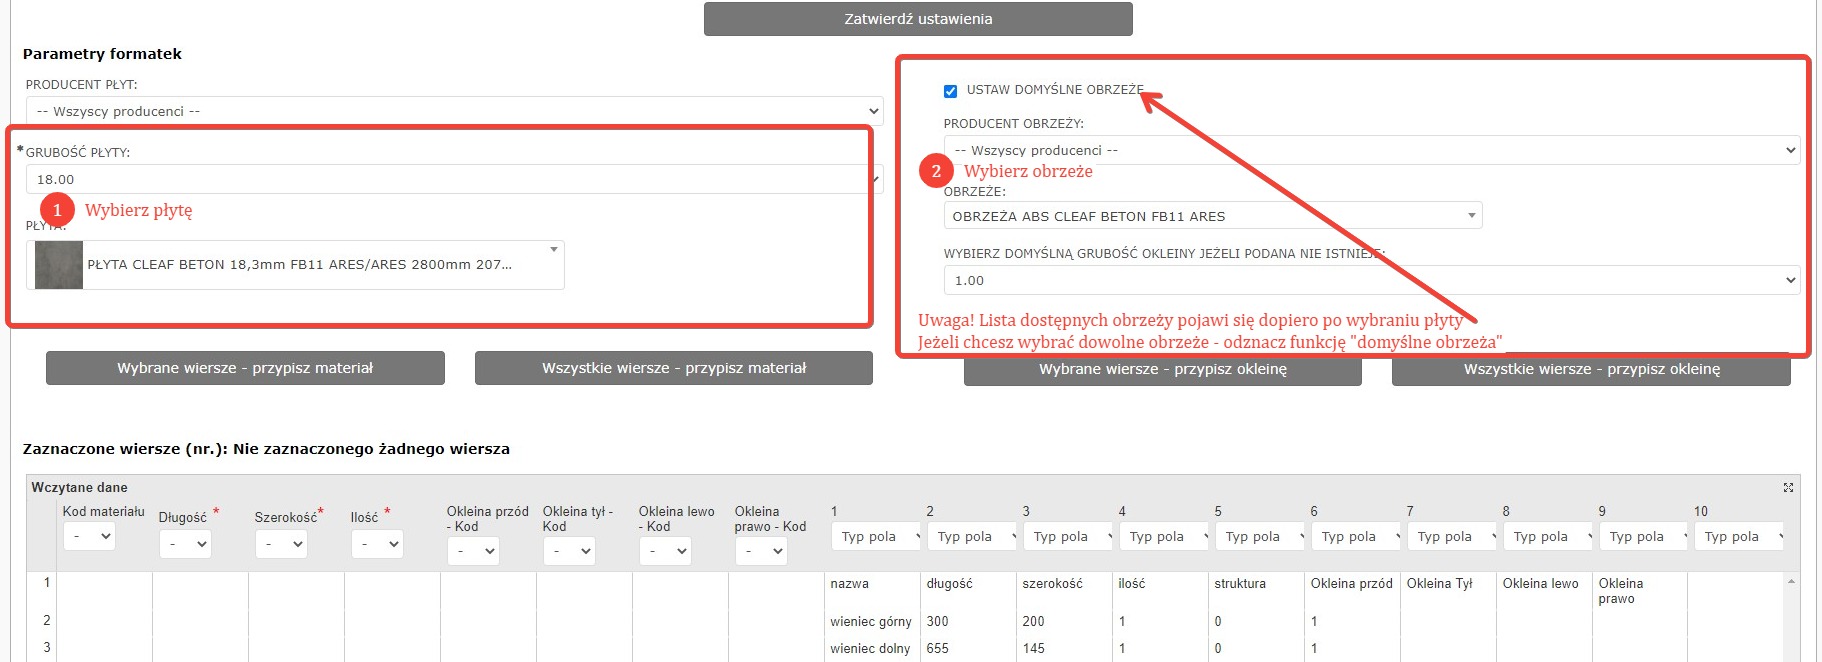The width and height of the screenshot is (1822, 662).
Task: Open the 'Producent obrzeży' dropdown
Action: point(1371,150)
